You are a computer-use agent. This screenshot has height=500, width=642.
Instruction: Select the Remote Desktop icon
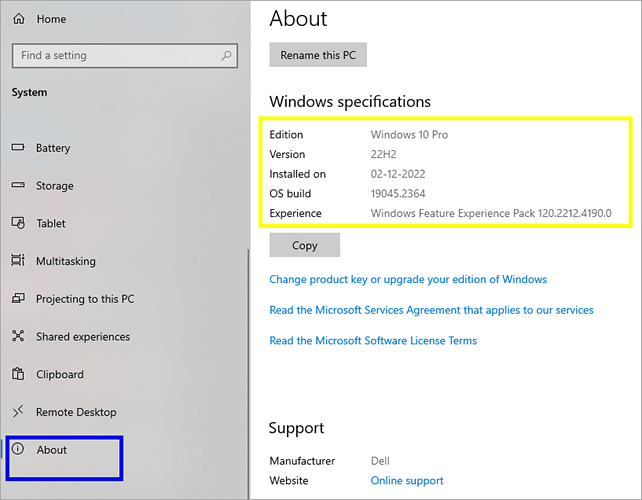[x=17, y=412]
